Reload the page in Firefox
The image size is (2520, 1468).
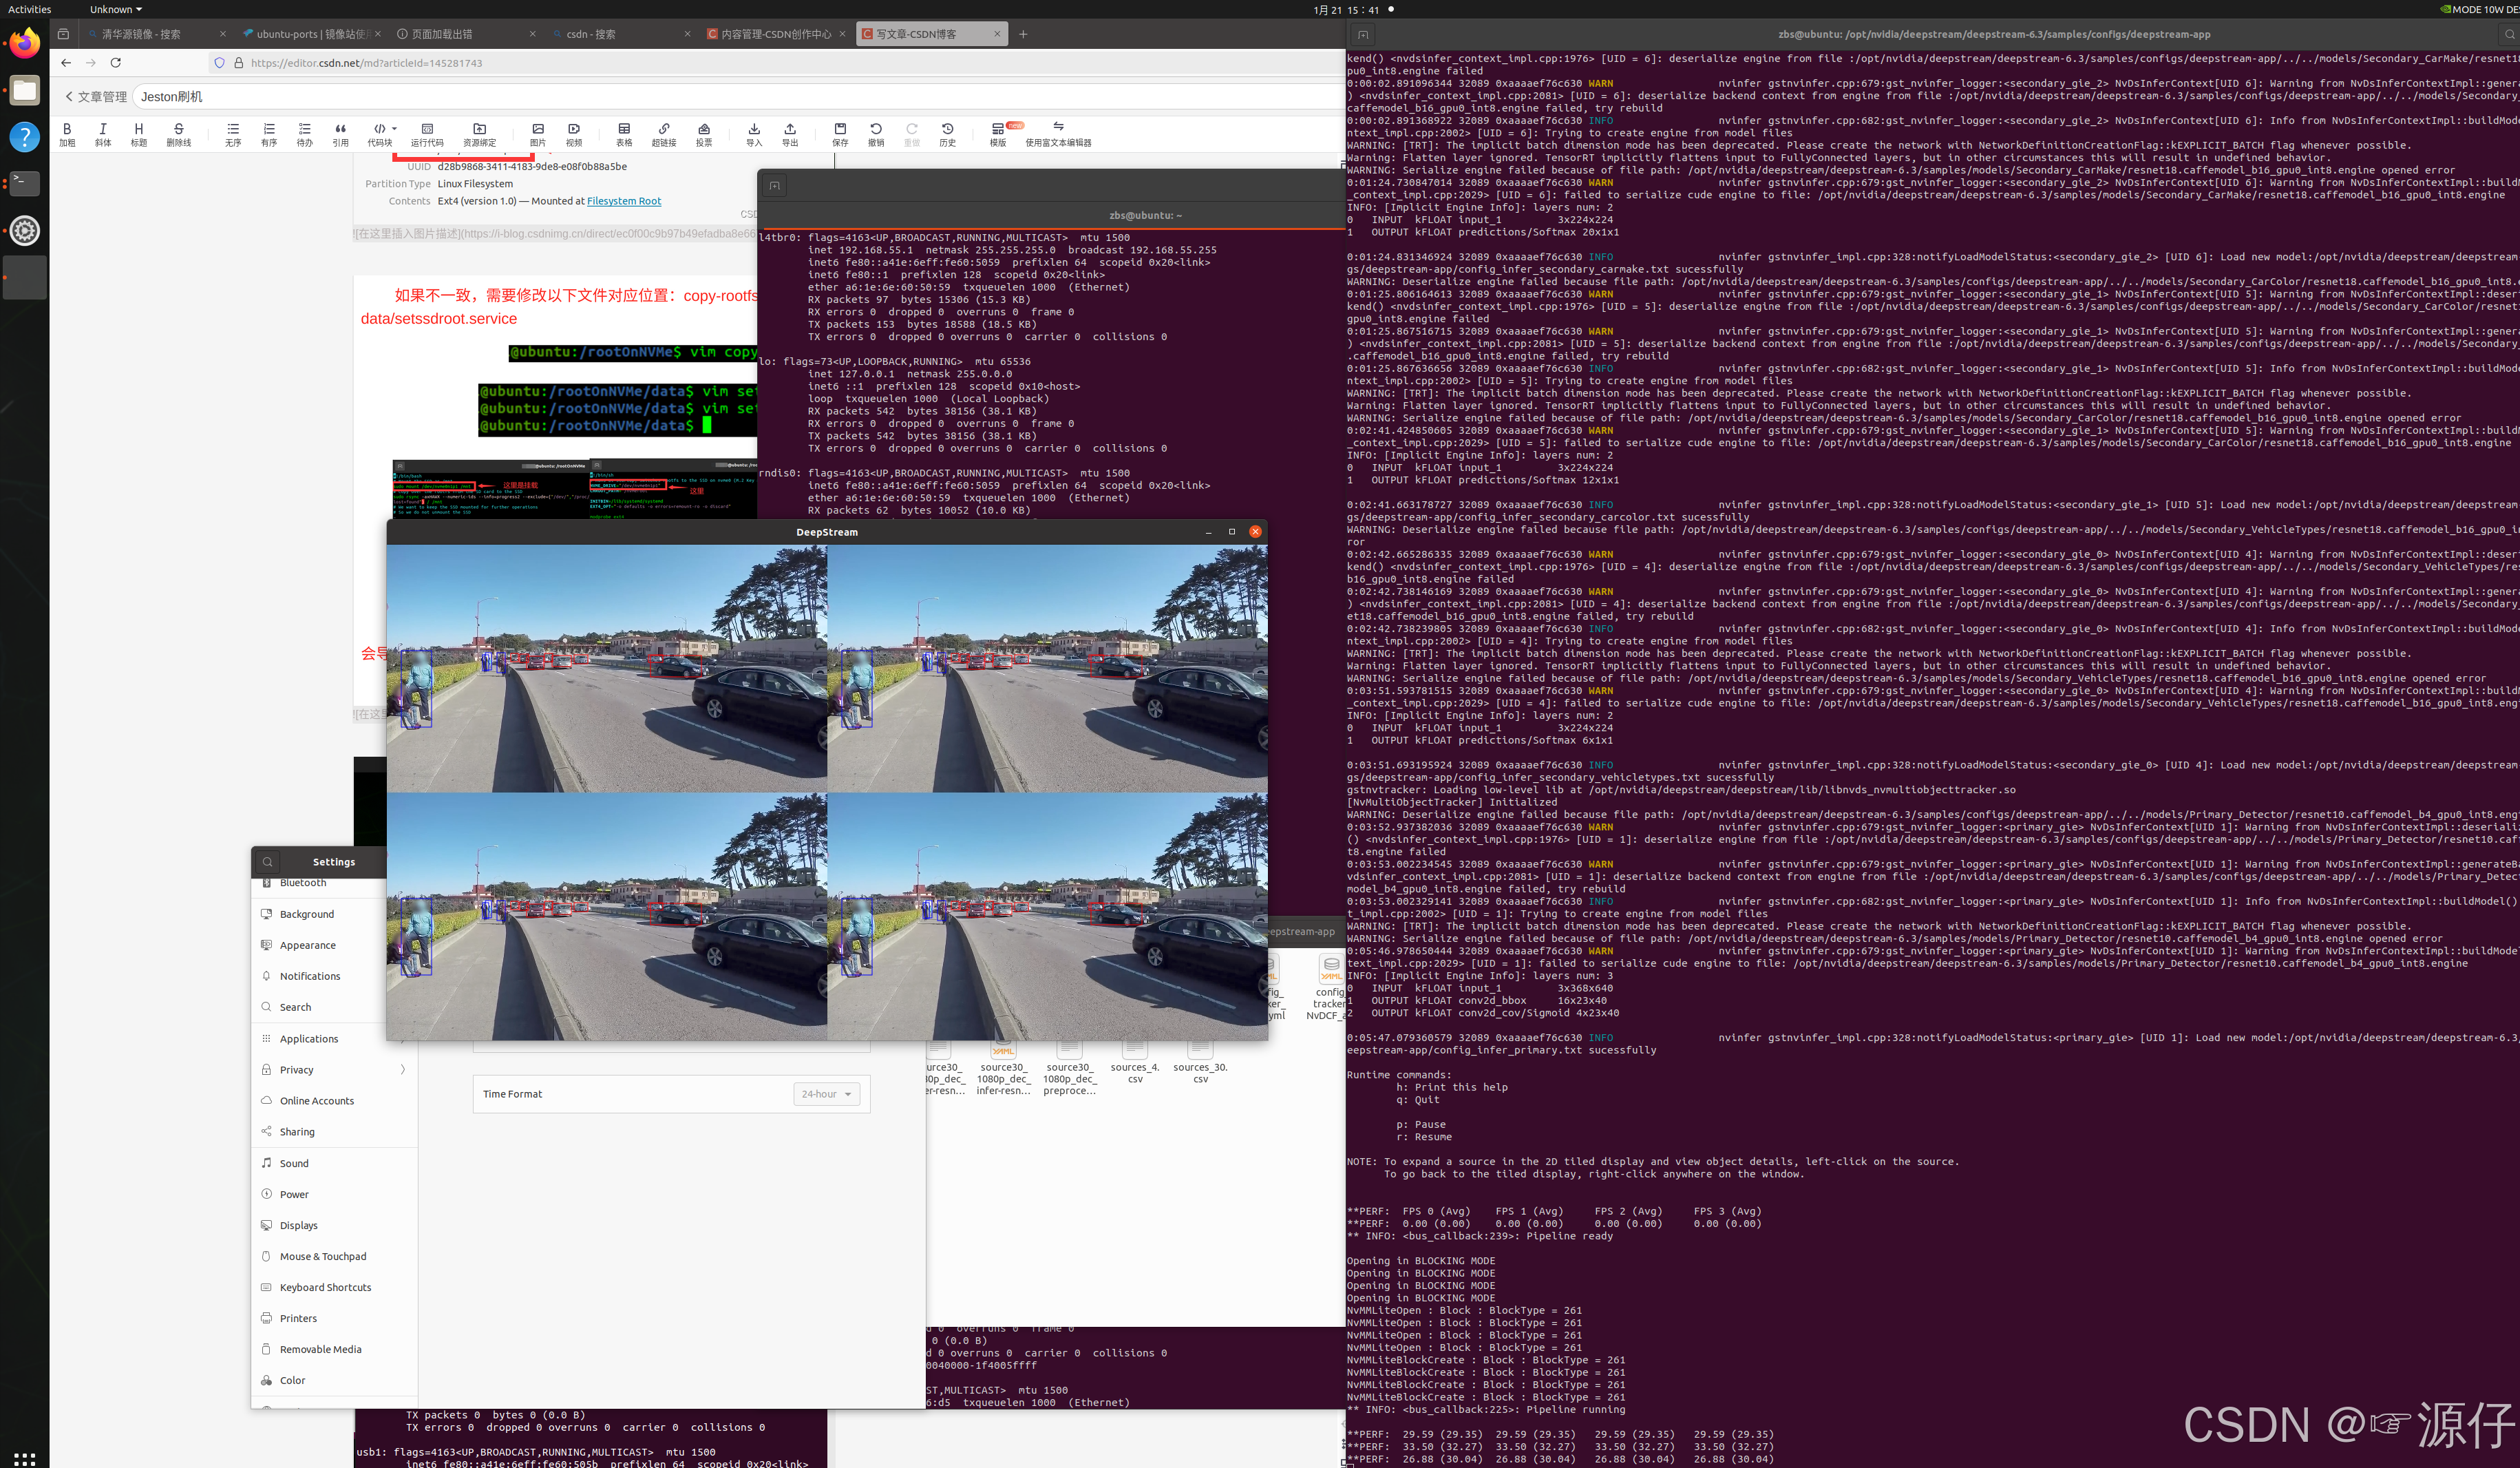[x=116, y=63]
